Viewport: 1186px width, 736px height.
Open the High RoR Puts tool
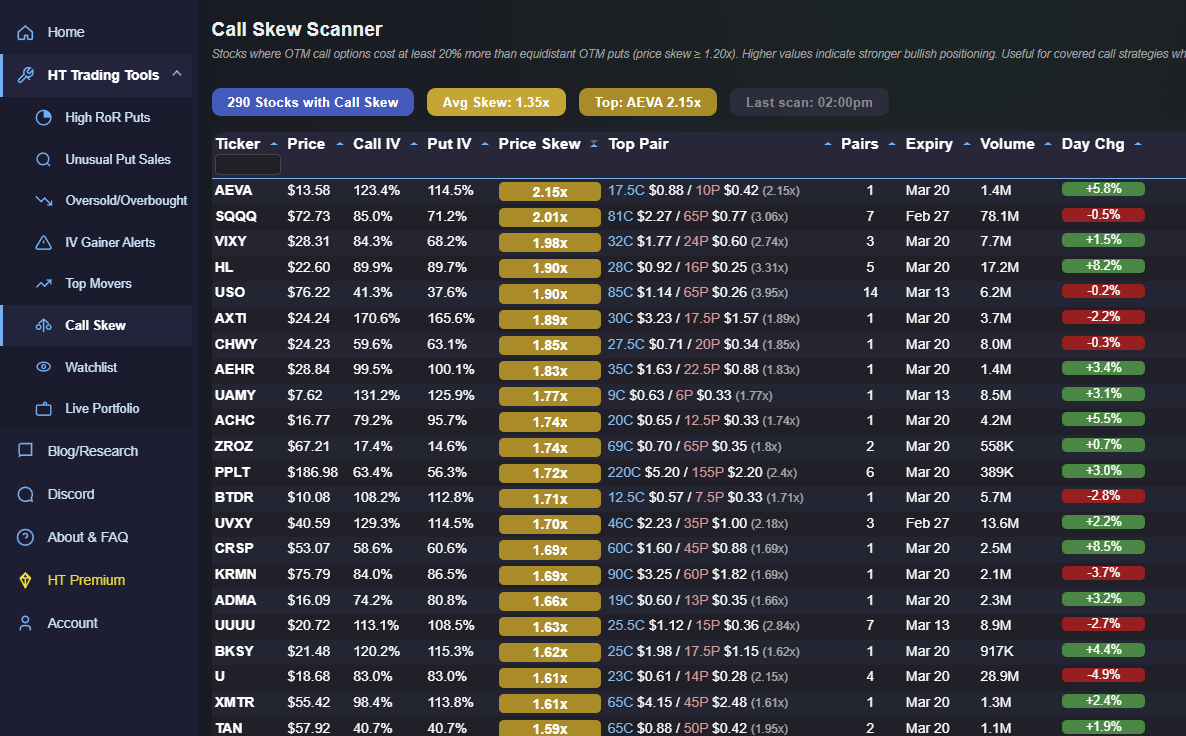43,117
